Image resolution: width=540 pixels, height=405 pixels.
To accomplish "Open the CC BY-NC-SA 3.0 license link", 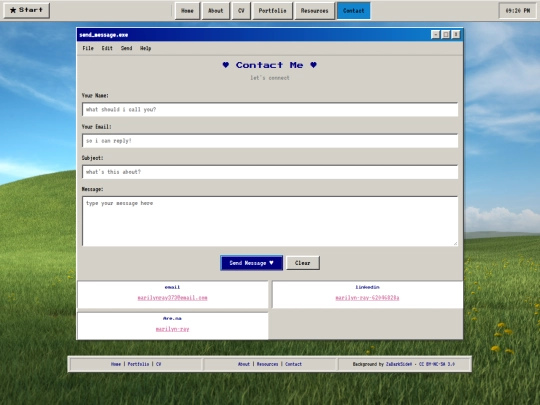I will click(437, 364).
